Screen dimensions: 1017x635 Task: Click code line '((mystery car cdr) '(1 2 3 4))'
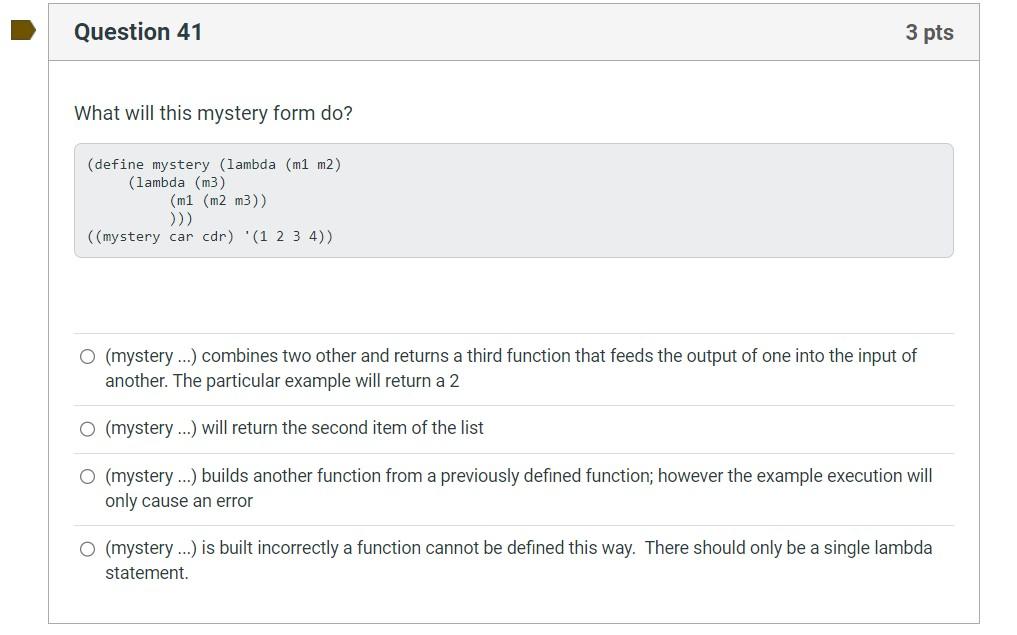pos(210,237)
